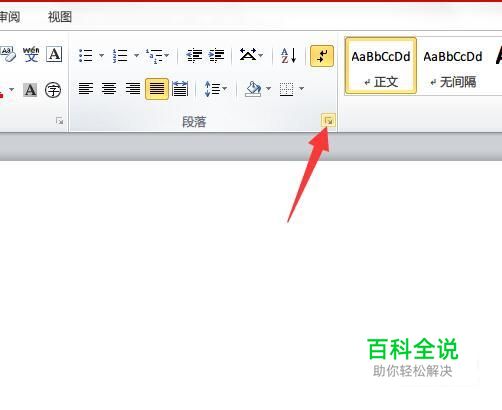Viewport: 502px width, 410px height.
Task: Click the clear formatting eraser icon
Action: click(x=8, y=55)
